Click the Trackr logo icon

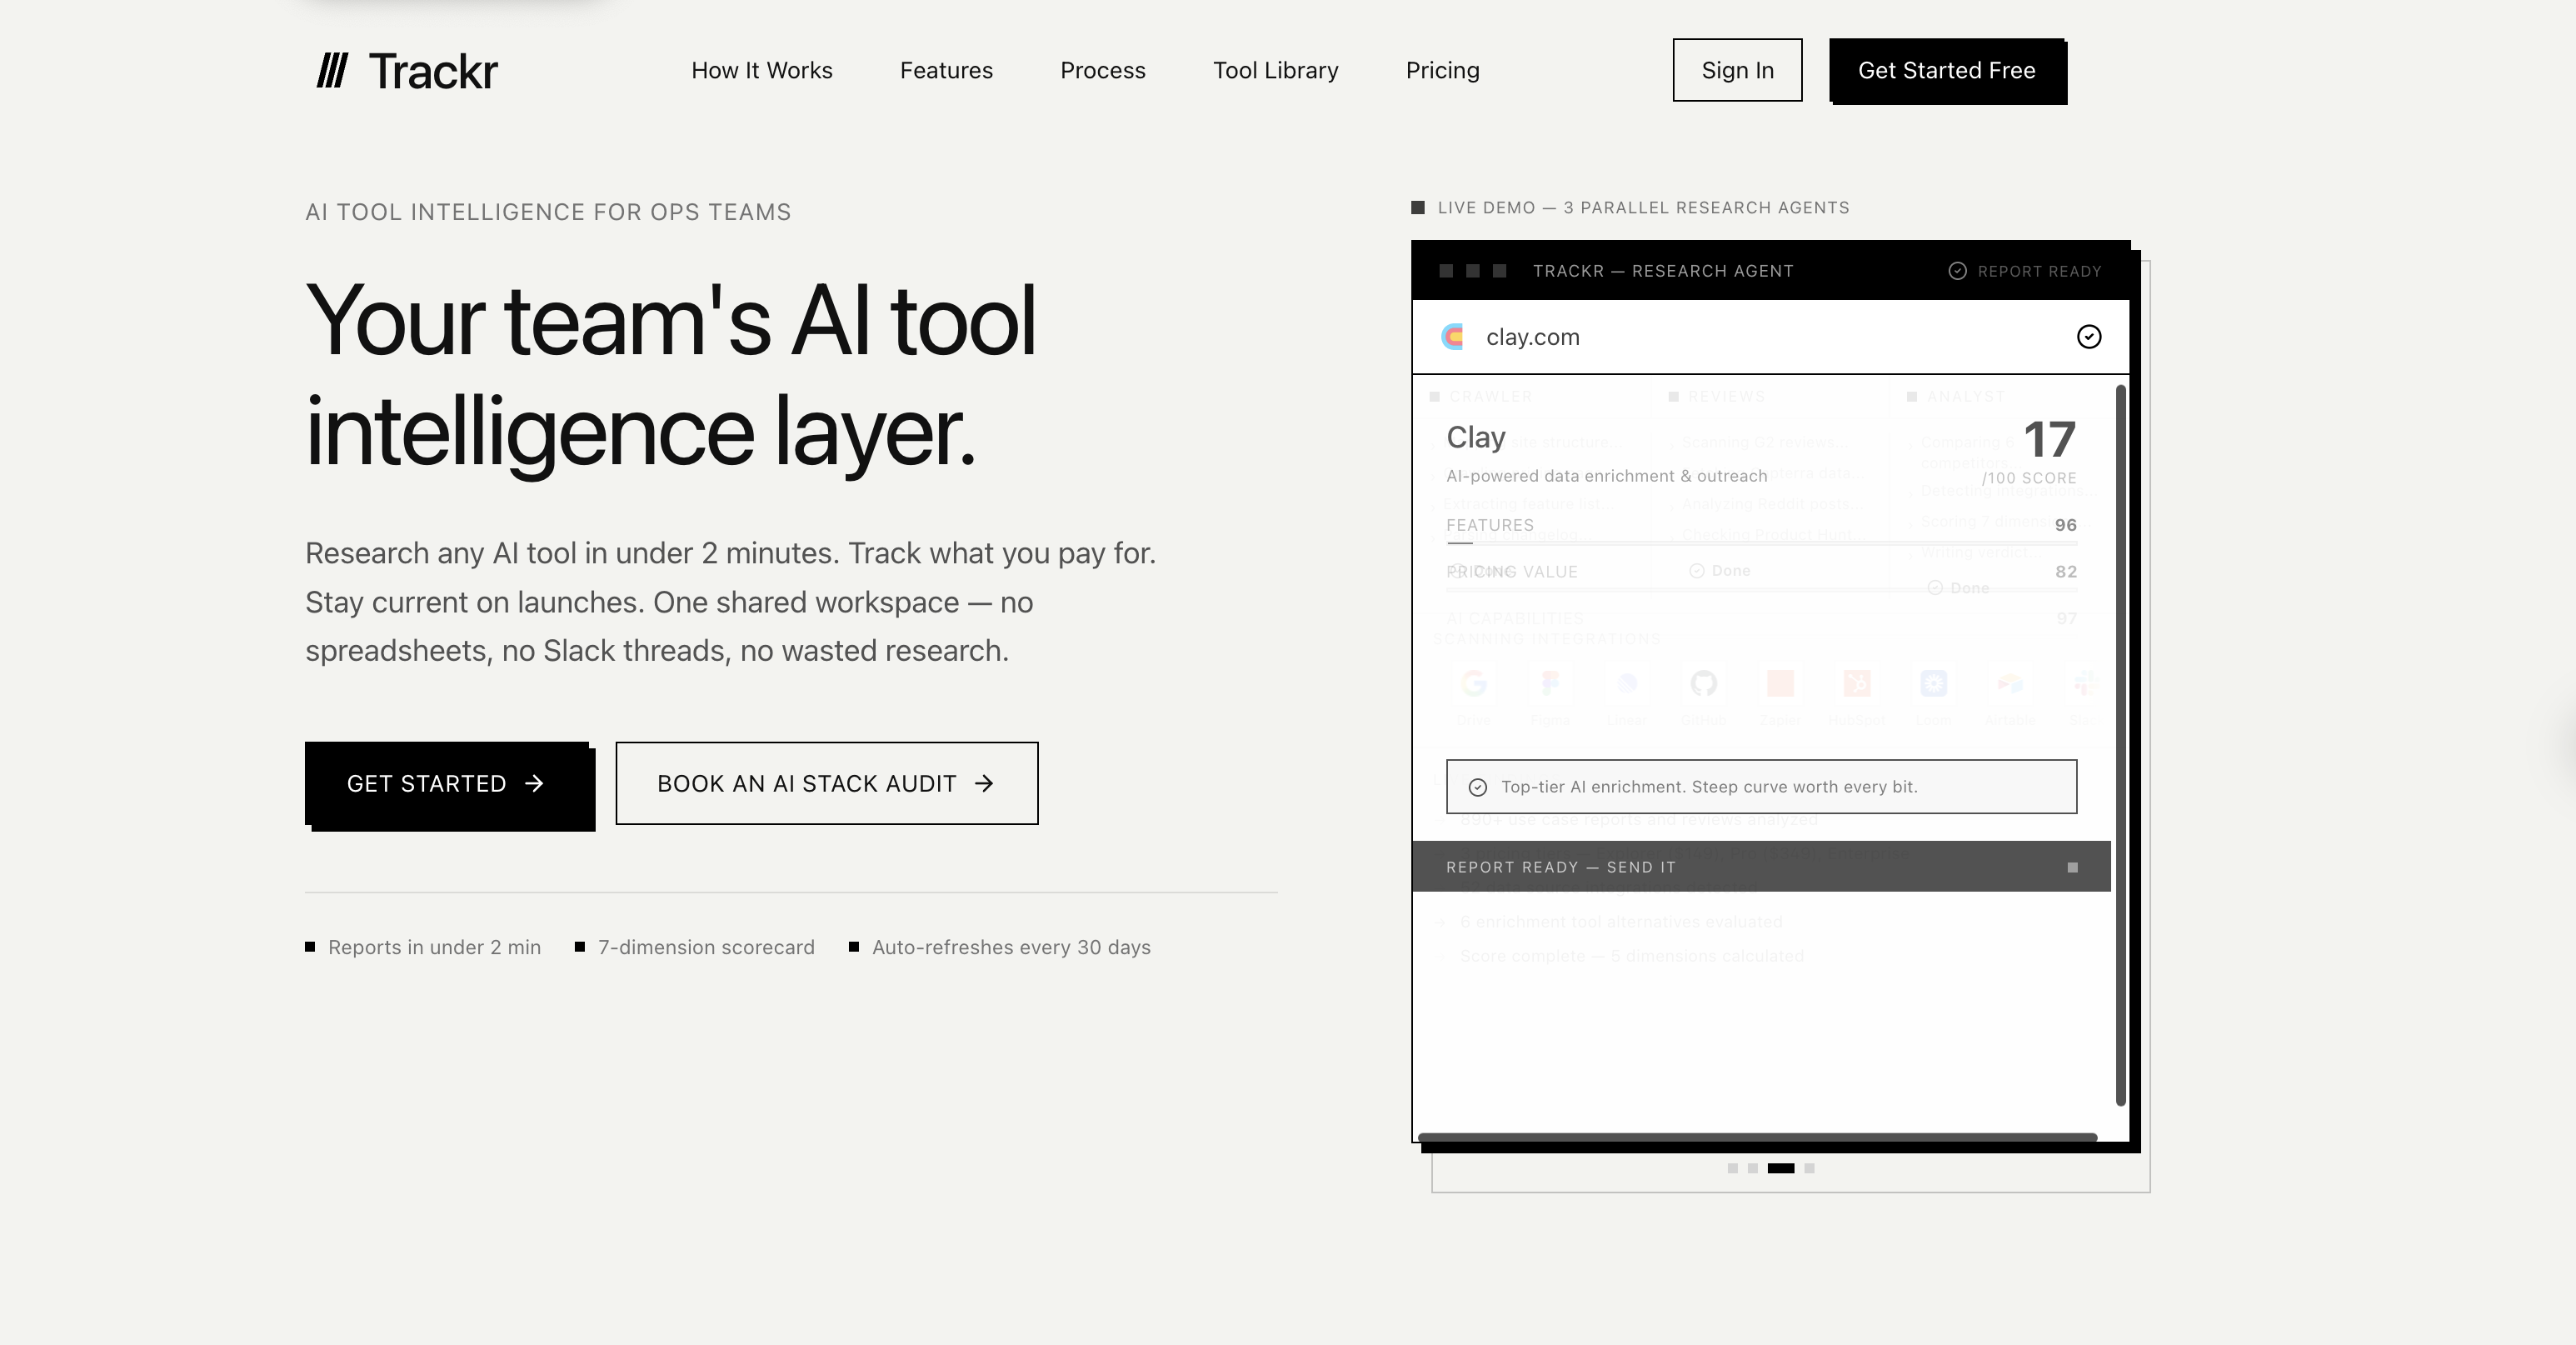[333, 69]
